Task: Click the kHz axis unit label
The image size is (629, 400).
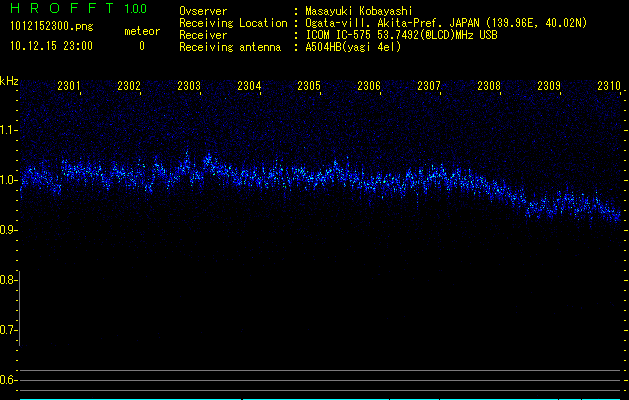Action: (9, 80)
